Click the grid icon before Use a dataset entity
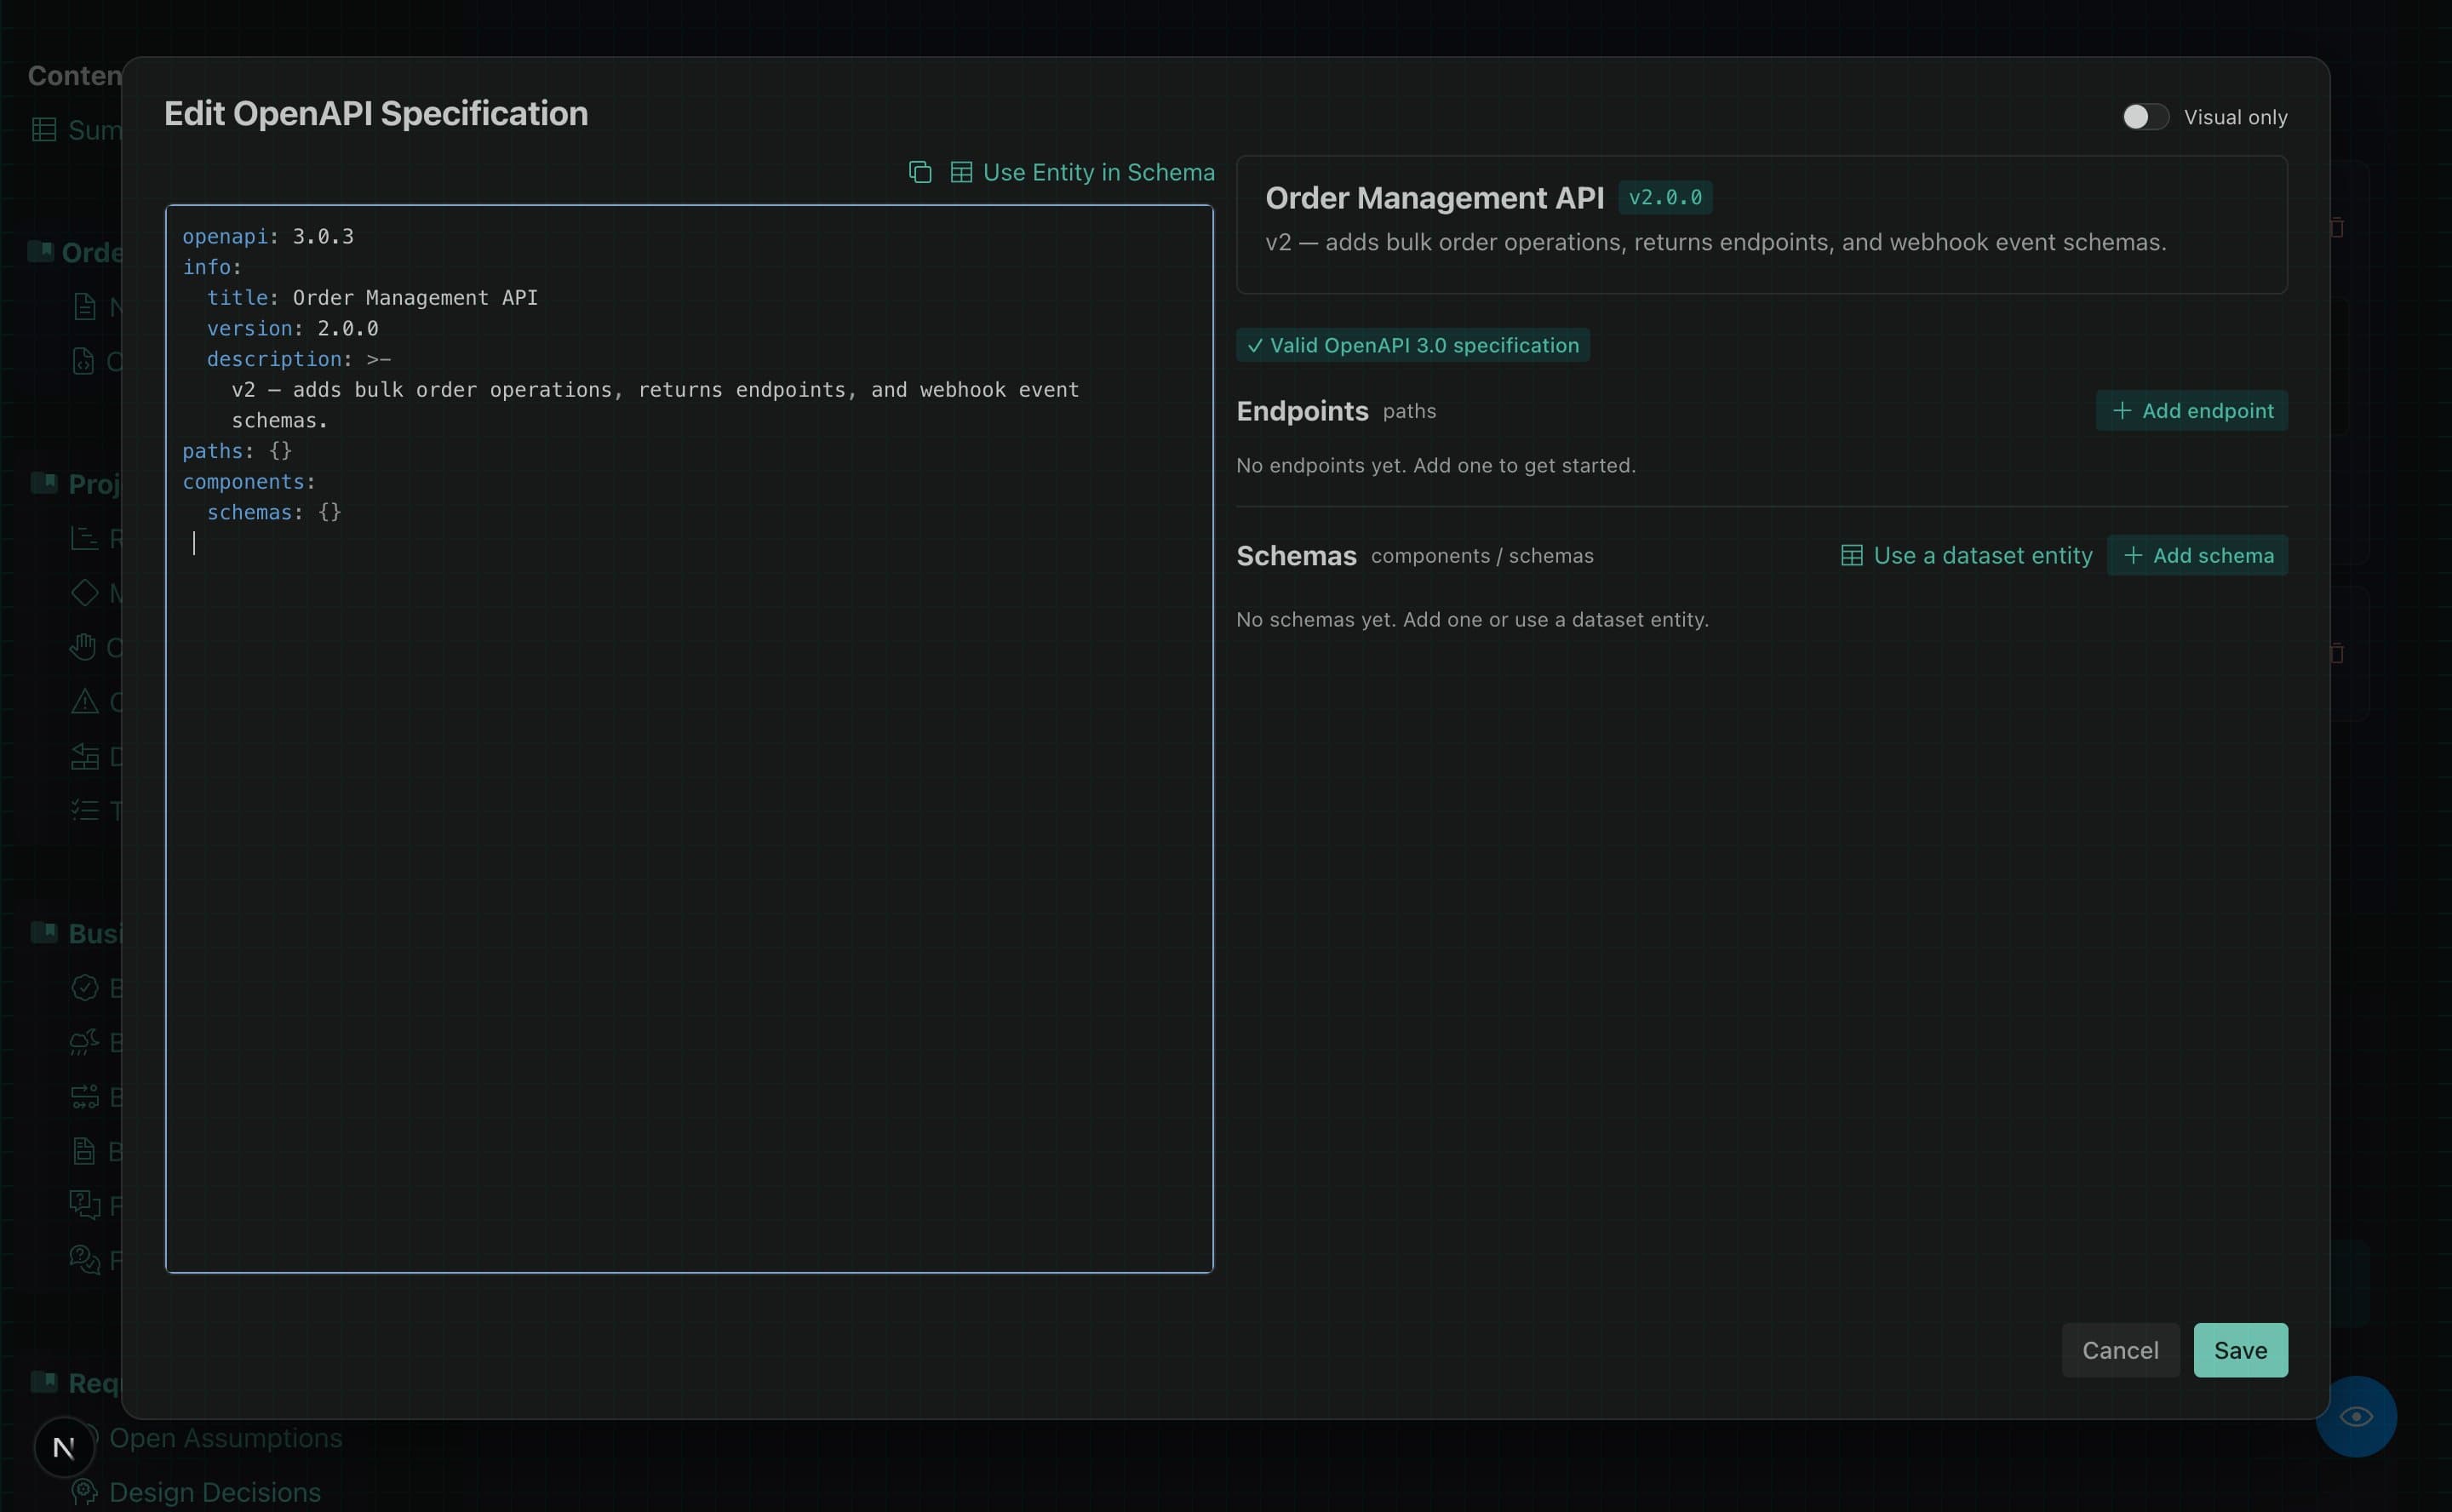Image resolution: width=2452 pixels, height=1512 pixels. click(1851, 555)
